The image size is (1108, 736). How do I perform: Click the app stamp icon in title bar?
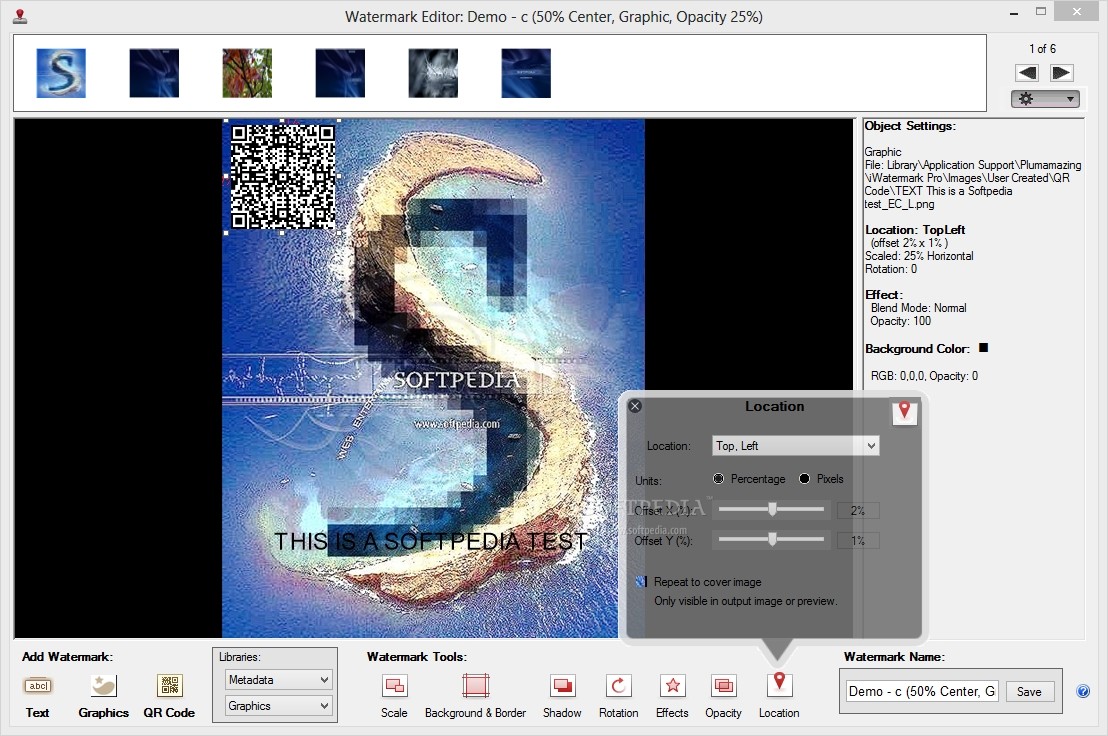coord(20,16)
